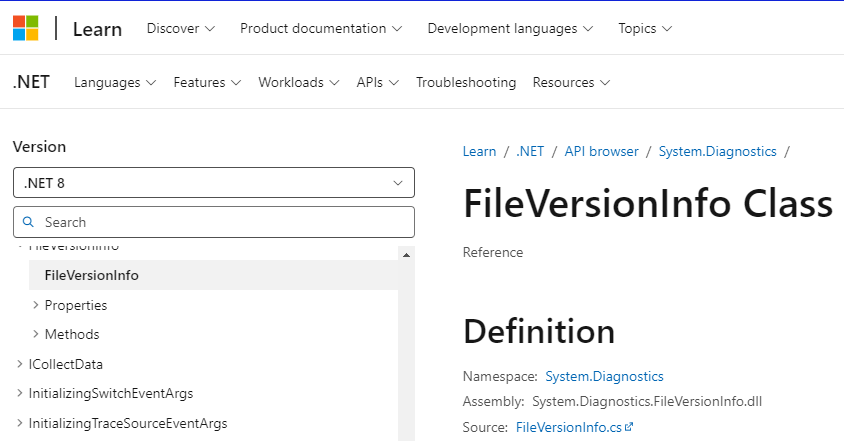Expand the APIs dropdown

(x=377, y=82)
